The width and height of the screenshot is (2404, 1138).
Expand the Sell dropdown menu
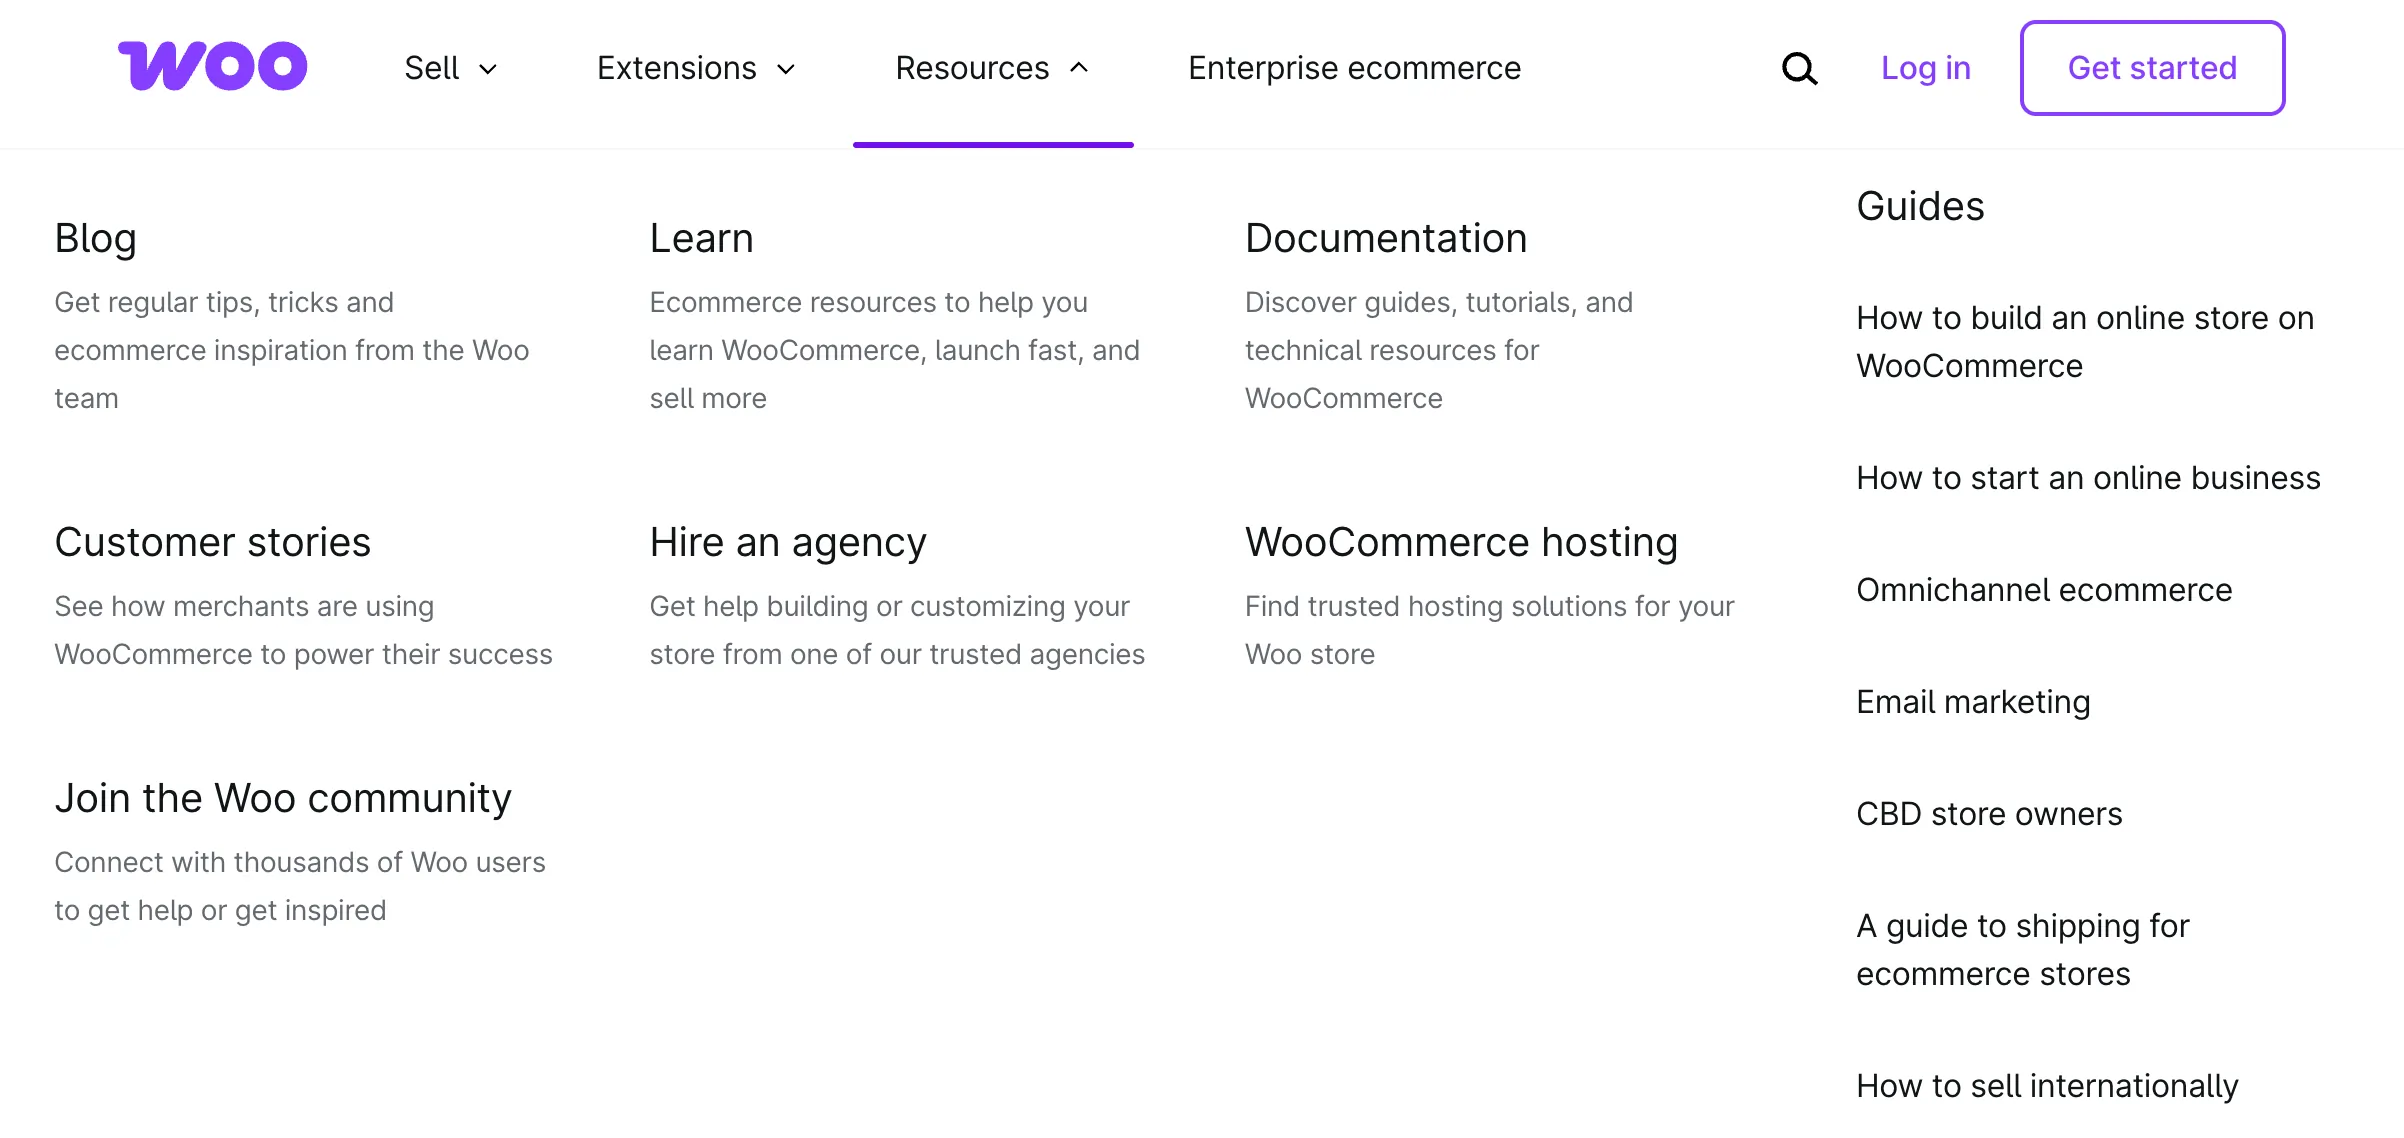click(451, 68)
